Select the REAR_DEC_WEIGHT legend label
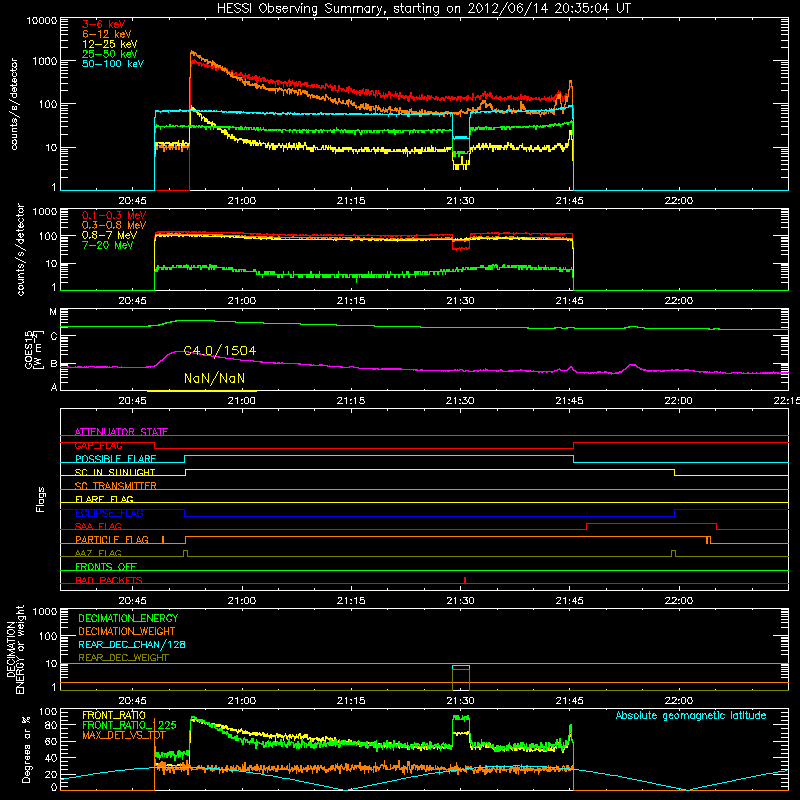The width and height of the screenshot is (800, 800). coord(123,658)
